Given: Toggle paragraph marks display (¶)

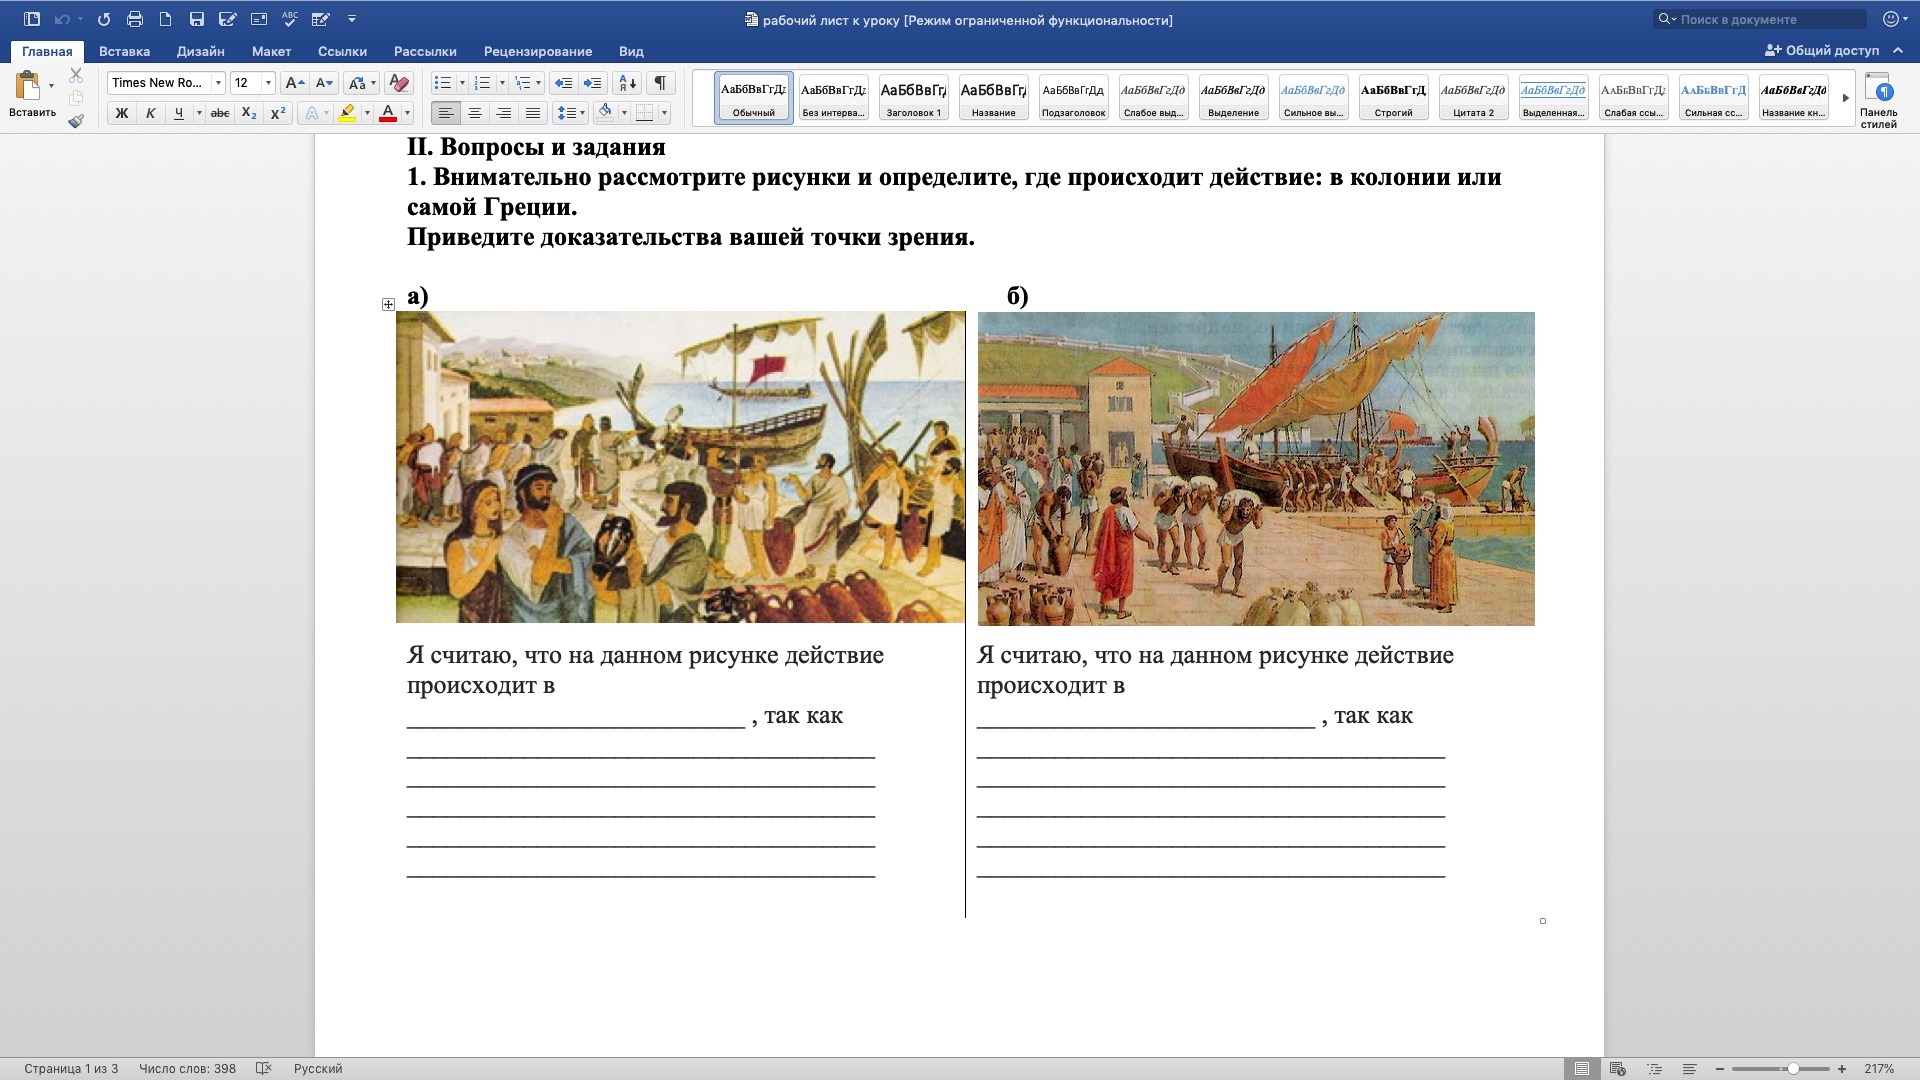Looking at the screenshot, I should [x=660, y=83].
